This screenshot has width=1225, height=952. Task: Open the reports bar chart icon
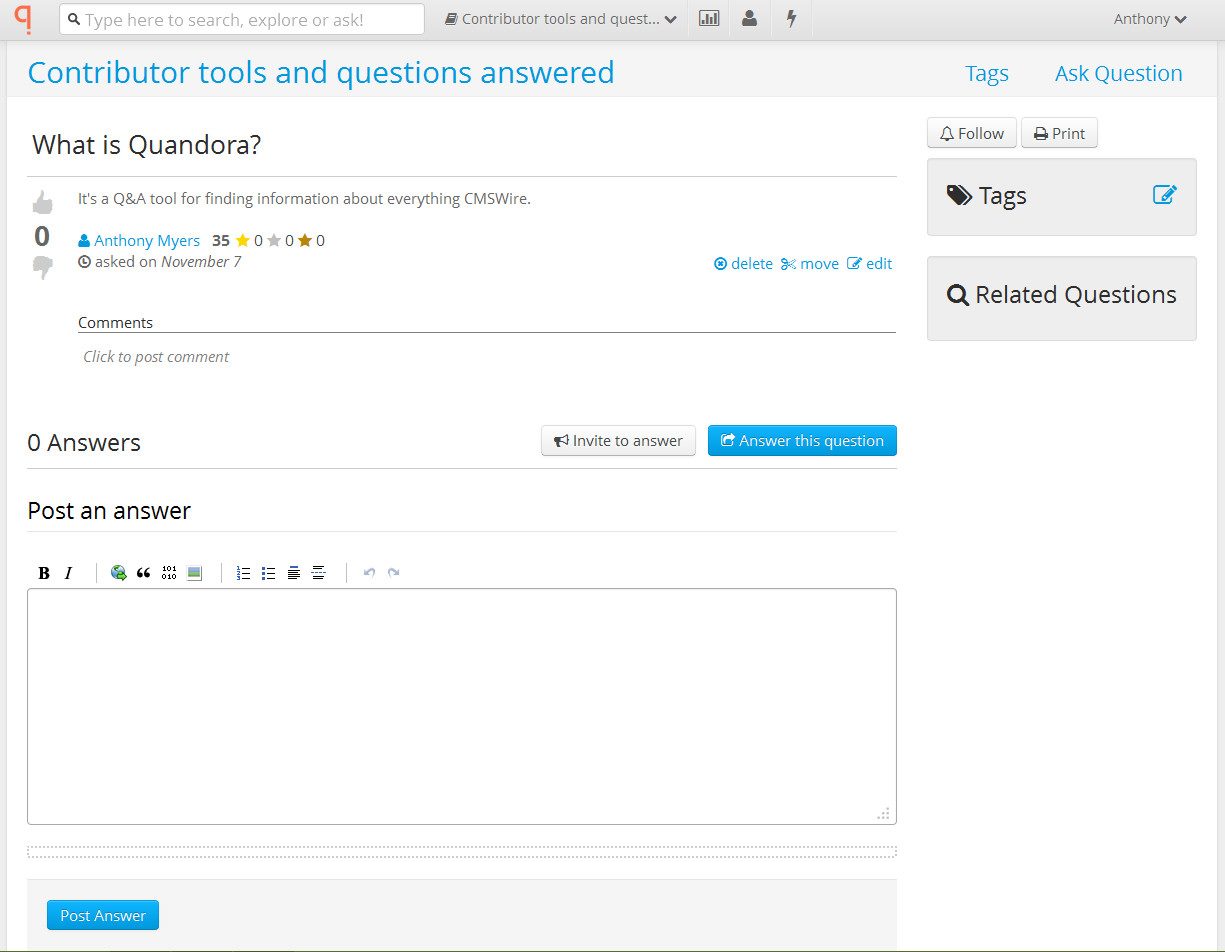709,19
